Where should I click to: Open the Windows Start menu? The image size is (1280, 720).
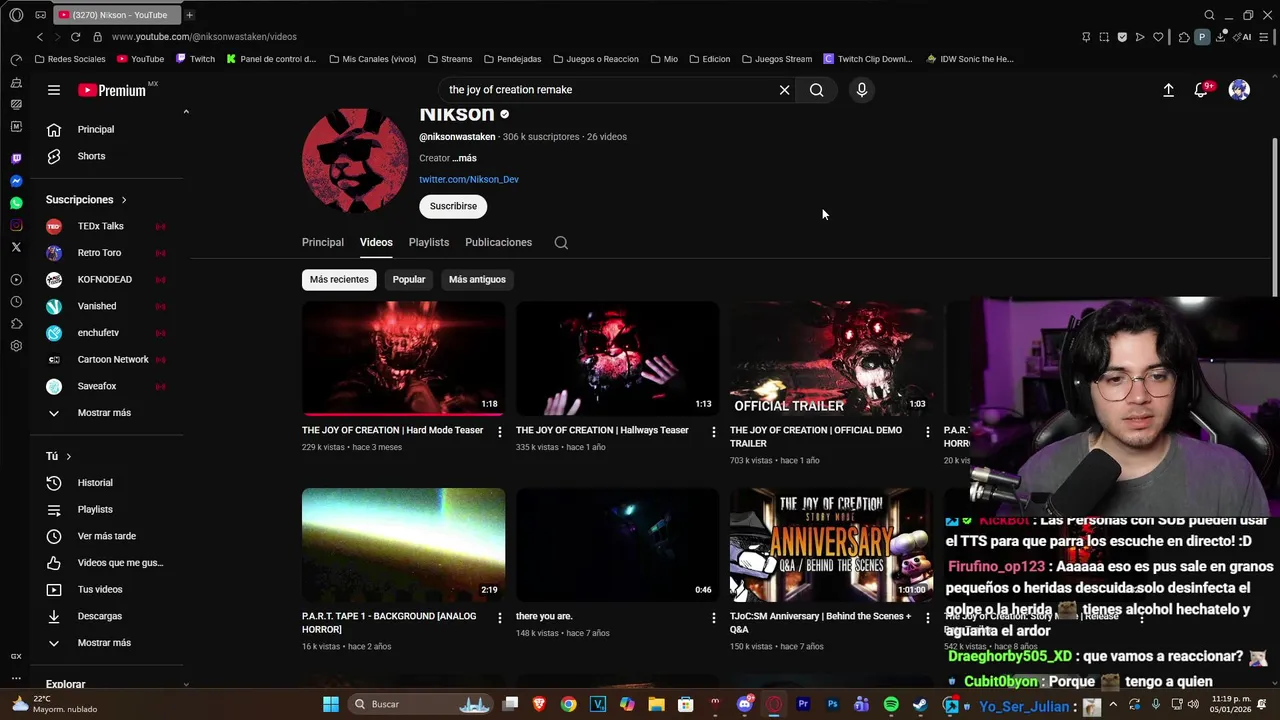(331, 704)
